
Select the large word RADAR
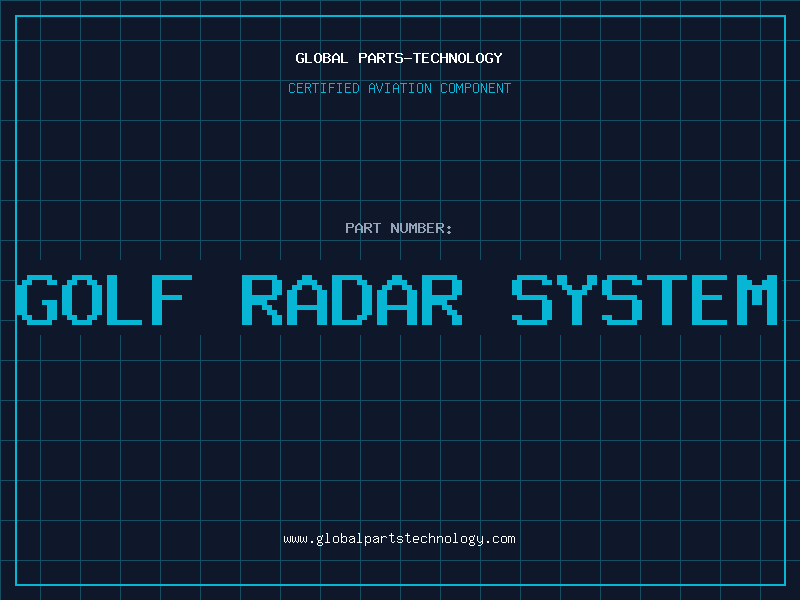(x=352, y=300)
